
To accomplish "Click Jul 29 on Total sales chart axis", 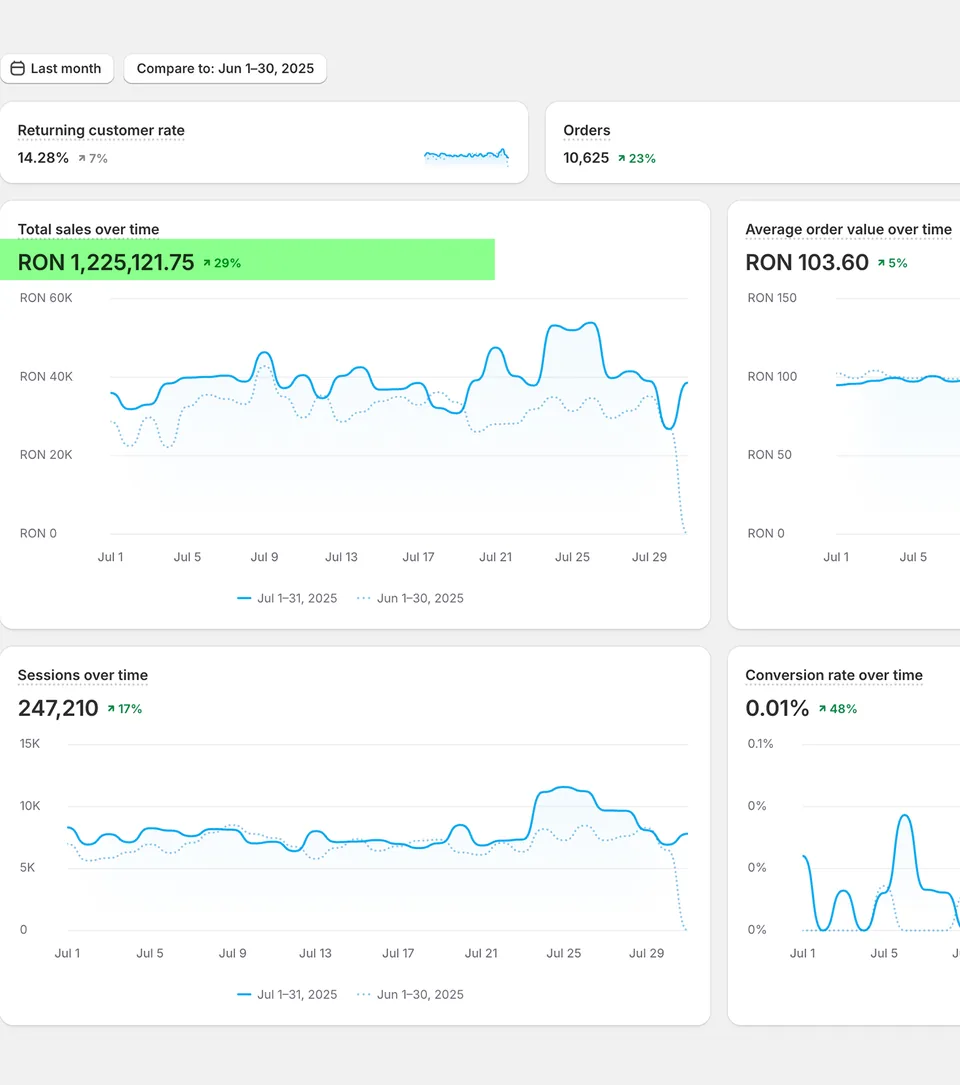I will pos(649,557).
